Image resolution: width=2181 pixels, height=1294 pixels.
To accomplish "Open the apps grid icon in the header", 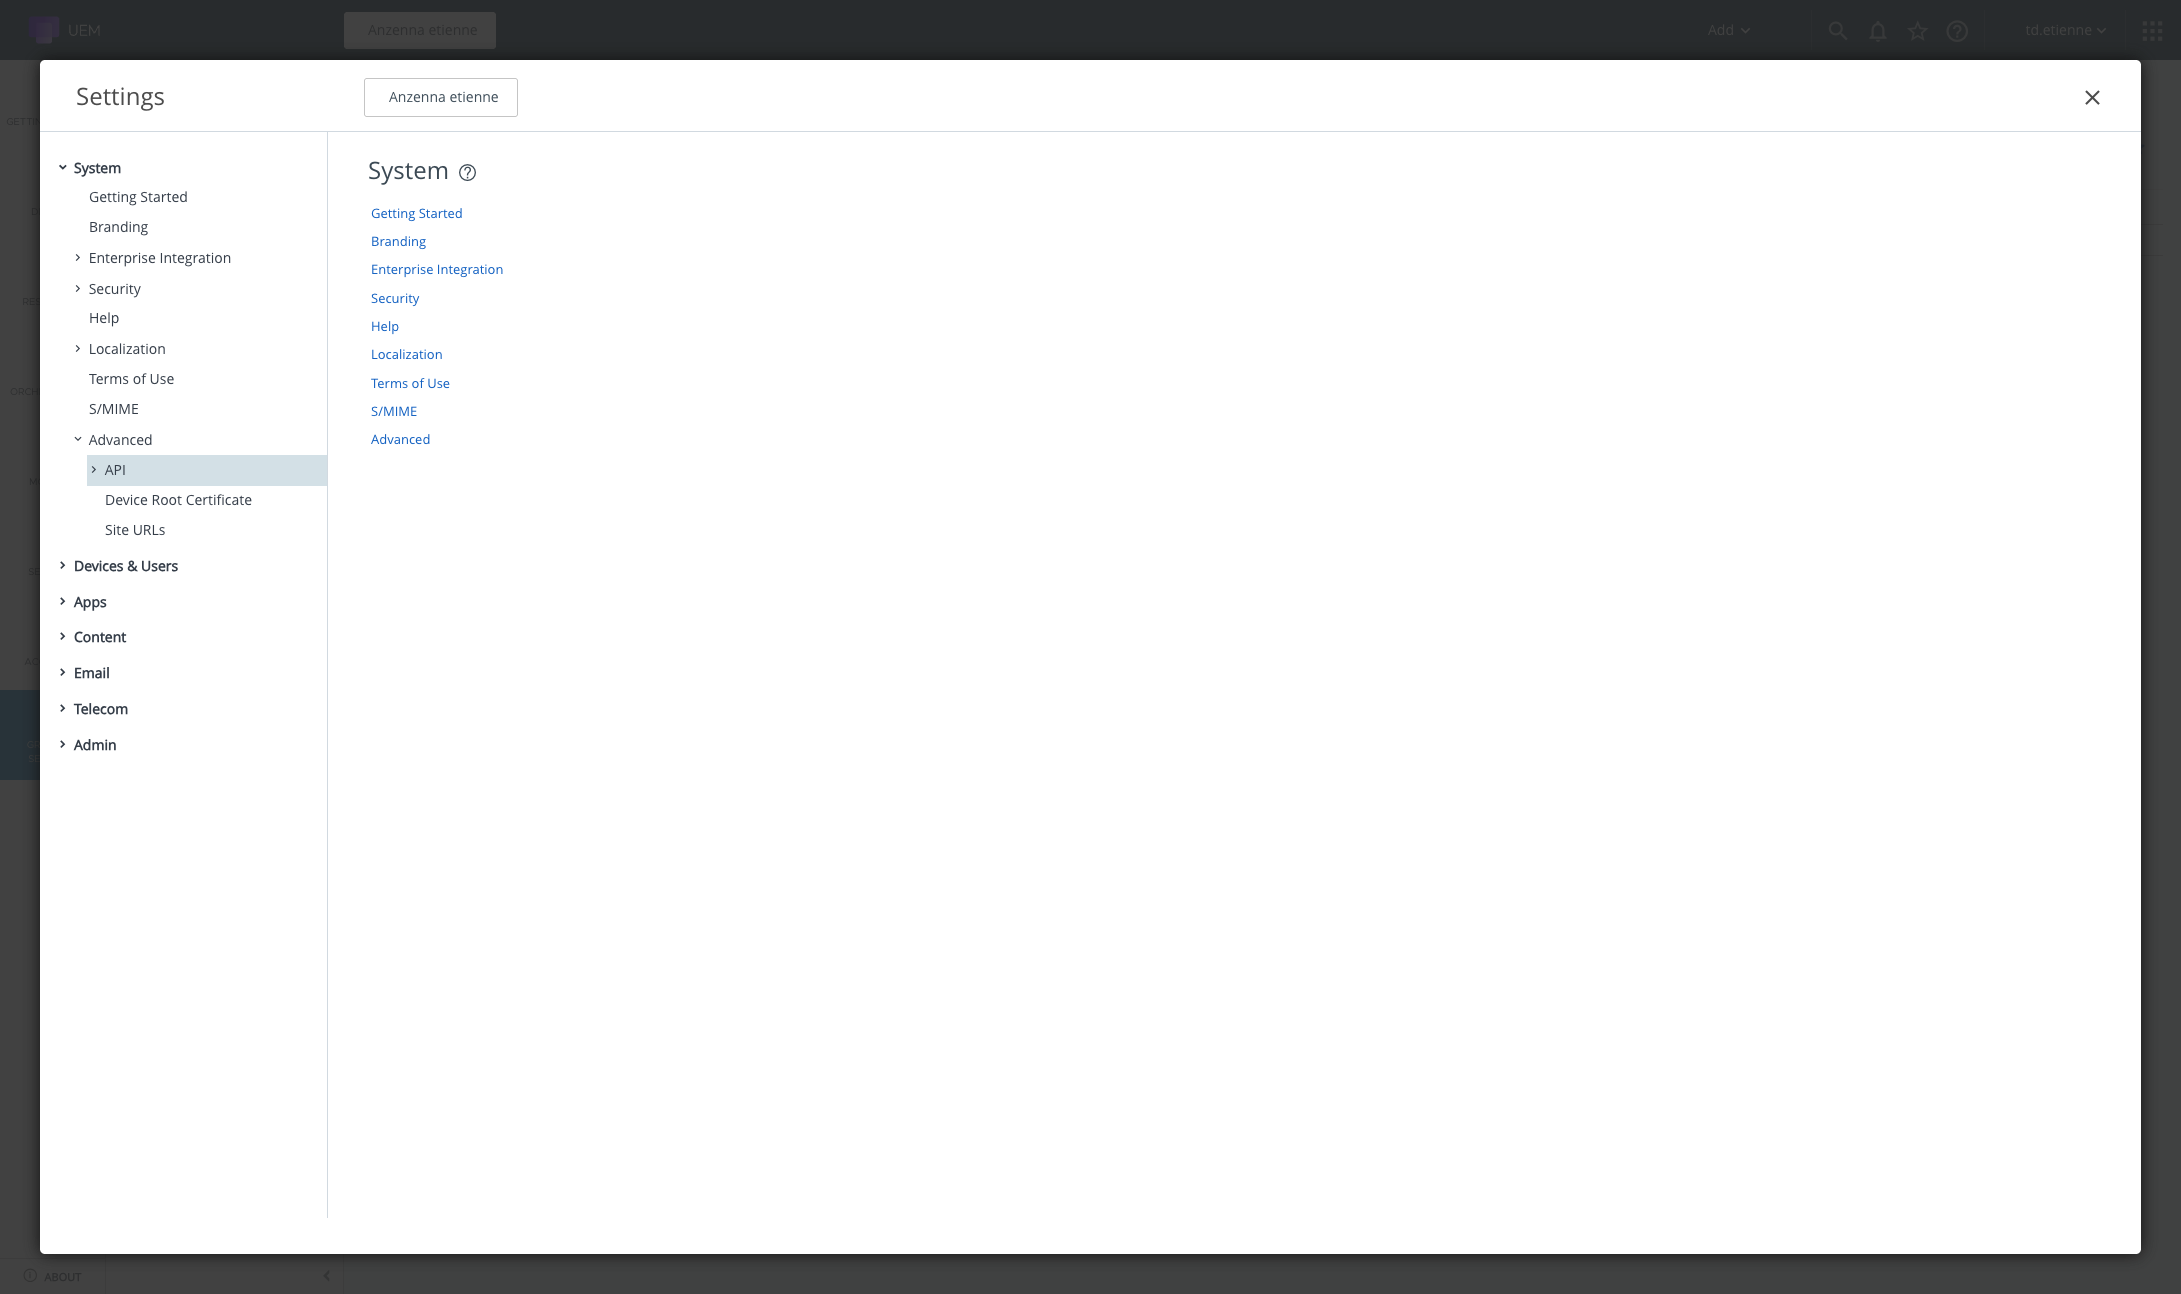I will pos(2152,31).
